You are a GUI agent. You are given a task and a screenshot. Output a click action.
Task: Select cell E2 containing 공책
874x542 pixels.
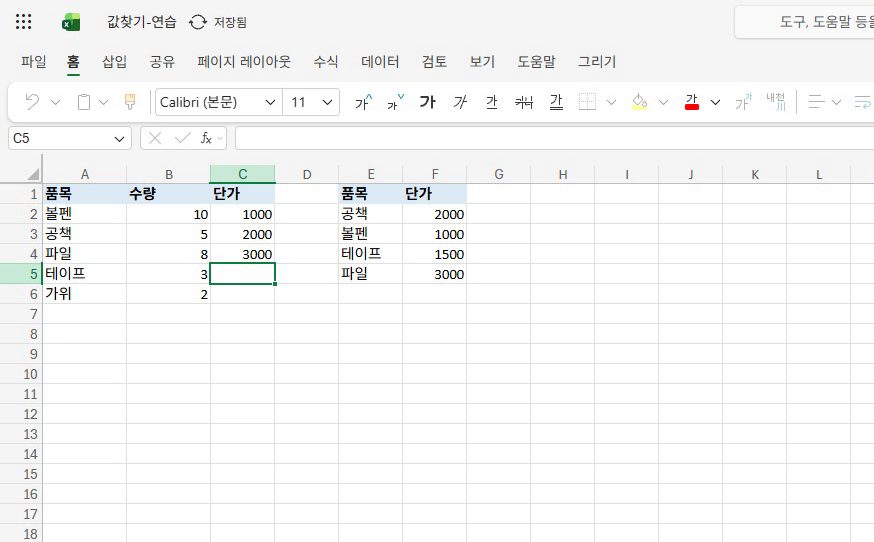[370, 214]
